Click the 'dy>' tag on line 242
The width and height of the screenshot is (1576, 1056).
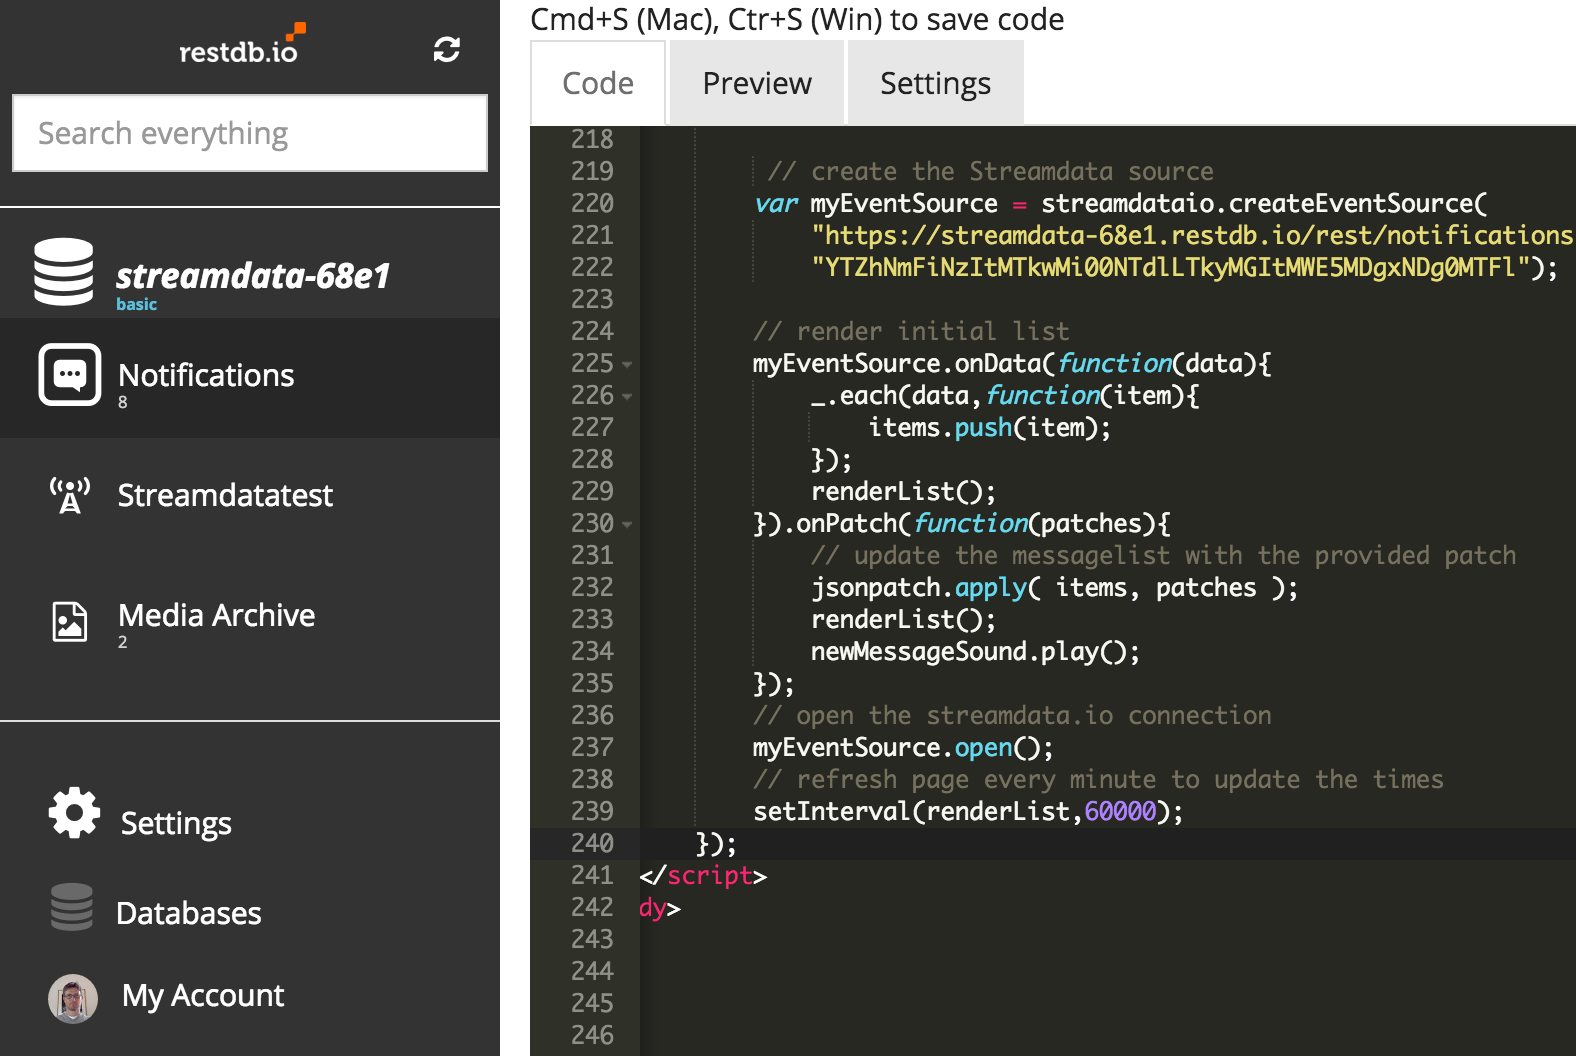coord(660,907)
